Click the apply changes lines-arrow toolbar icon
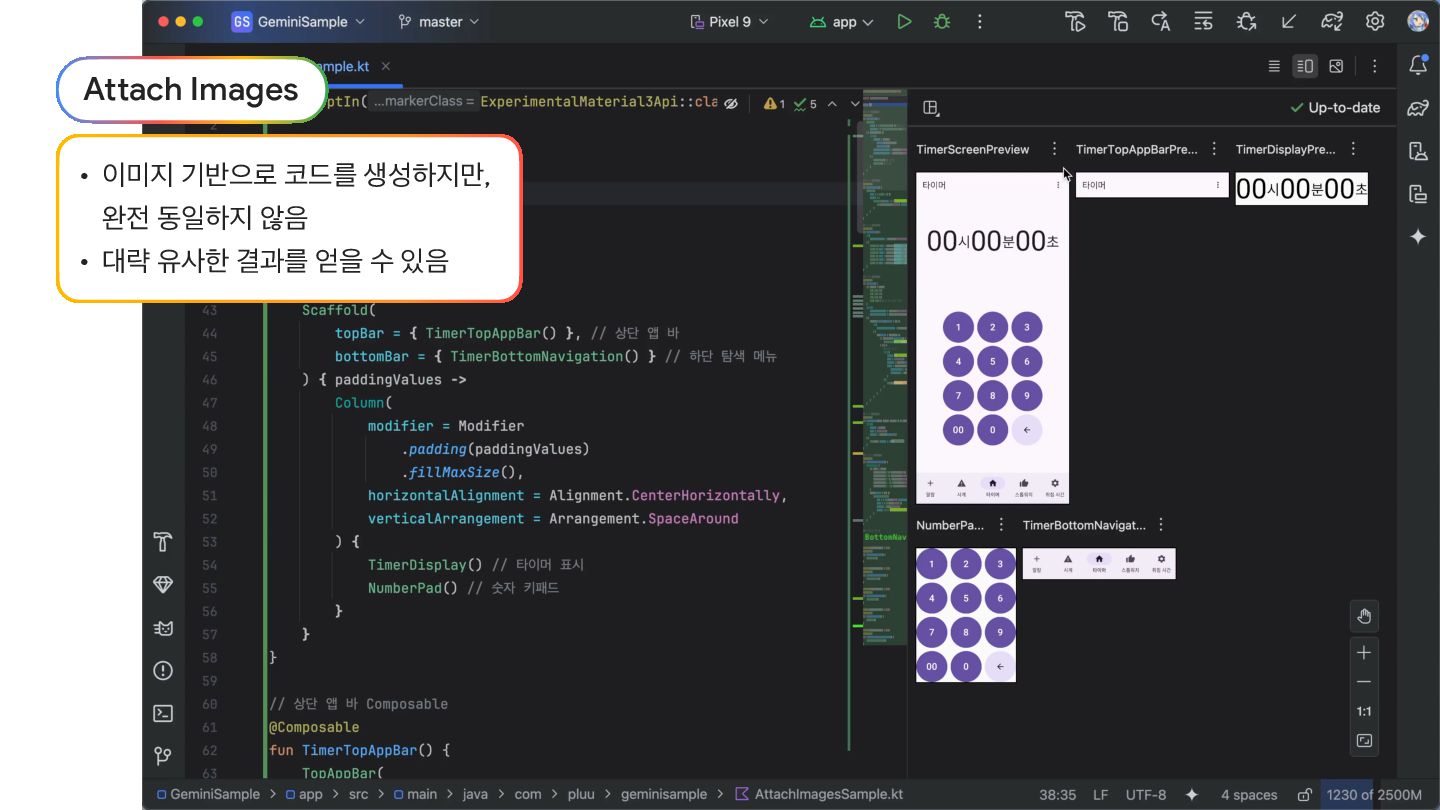 [1203, 21]
